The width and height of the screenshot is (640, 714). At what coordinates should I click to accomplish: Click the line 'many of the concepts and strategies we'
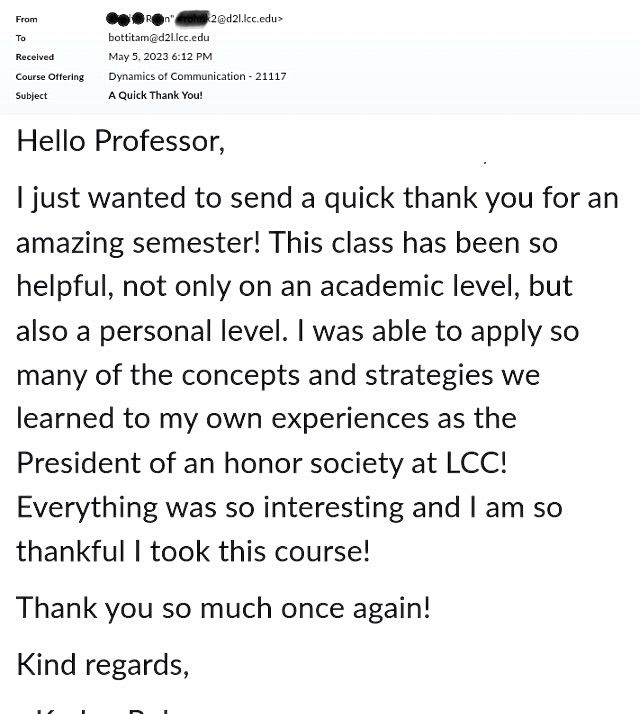pyautogui.click(x=277, y=375)
